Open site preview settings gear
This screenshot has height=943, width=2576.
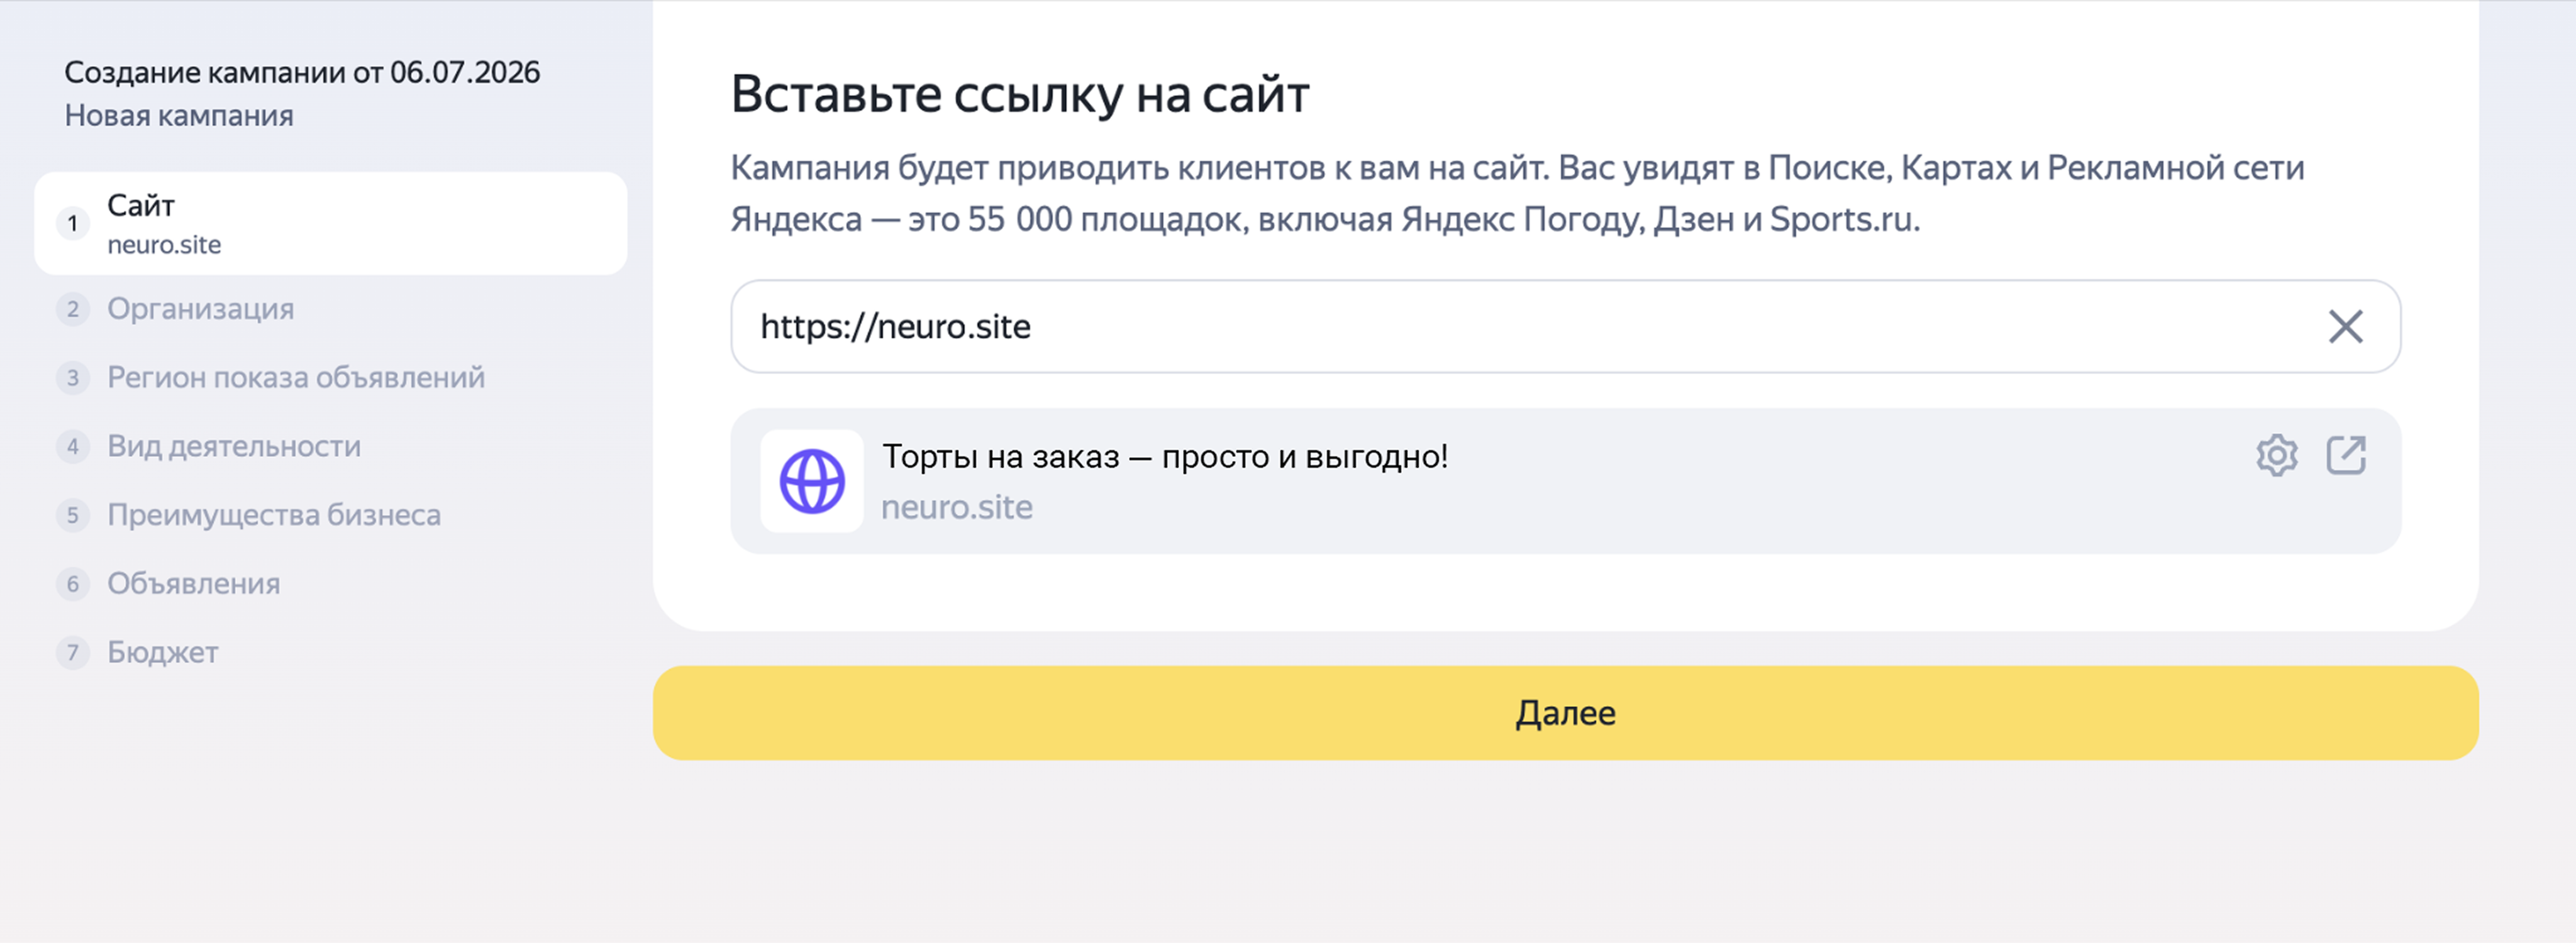tap(2277, 456)
